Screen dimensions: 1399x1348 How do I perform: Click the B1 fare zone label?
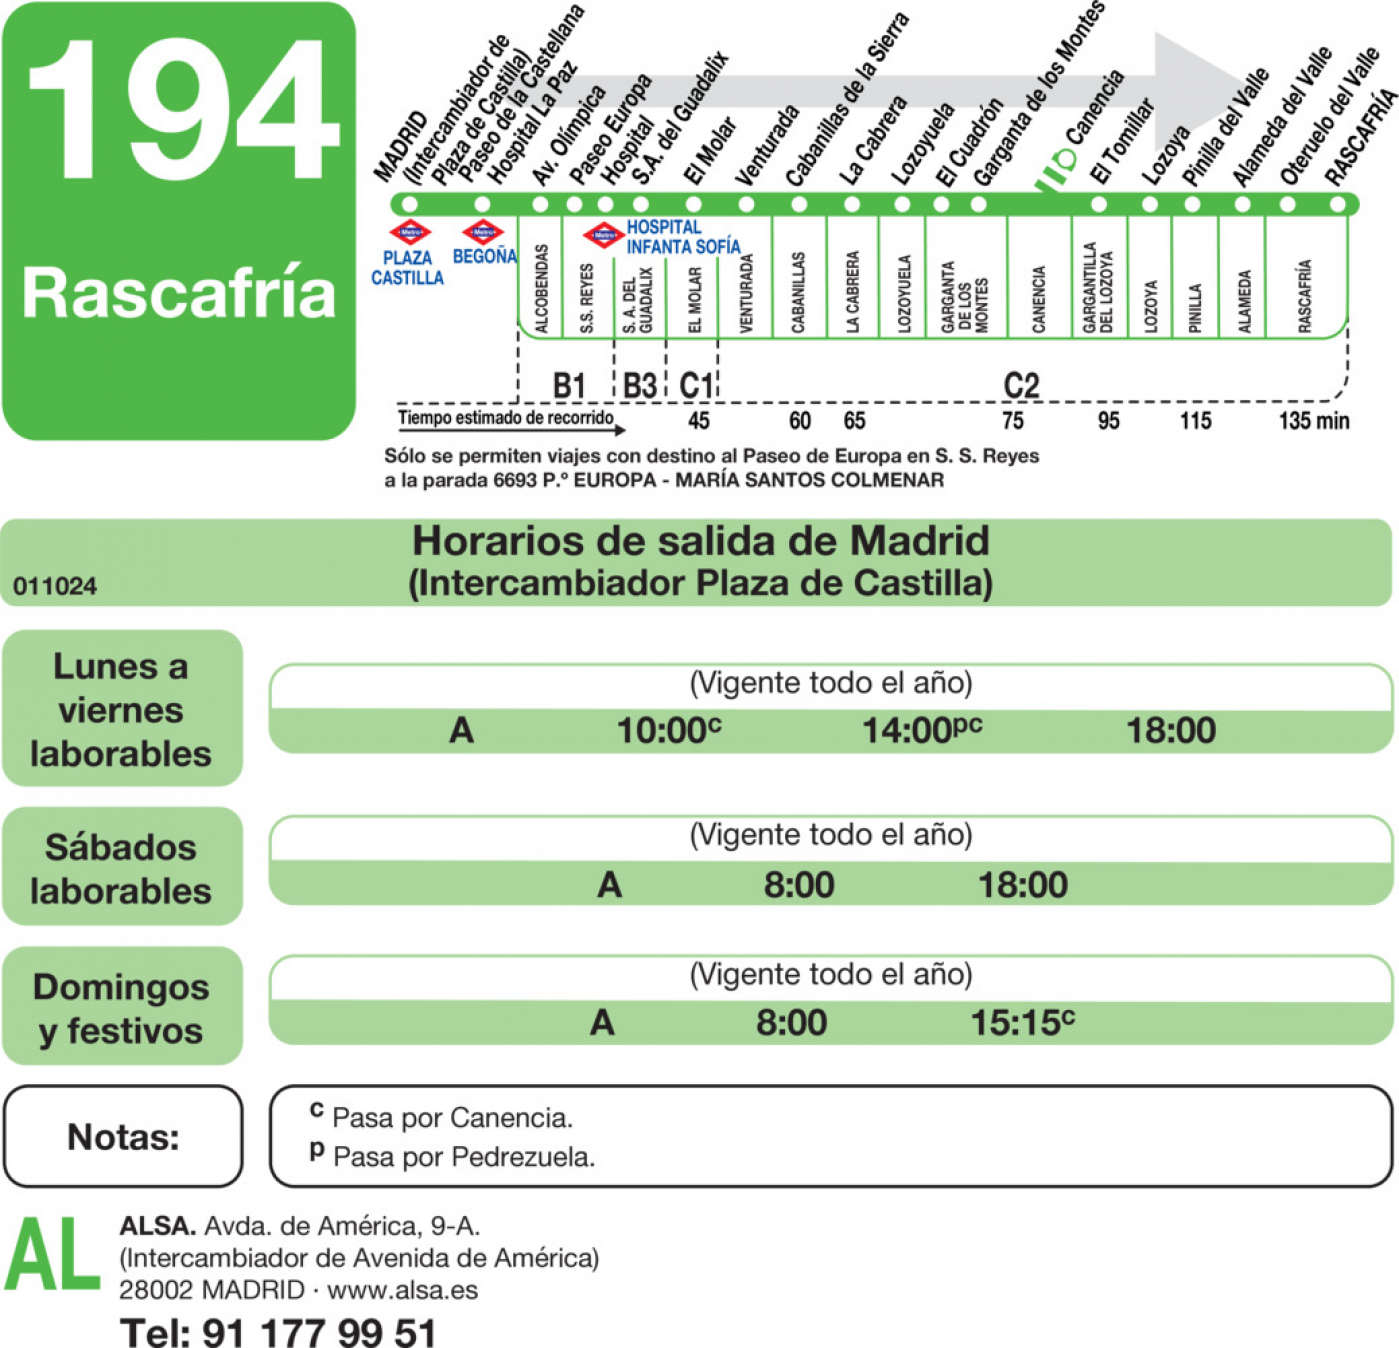point(569,385)
